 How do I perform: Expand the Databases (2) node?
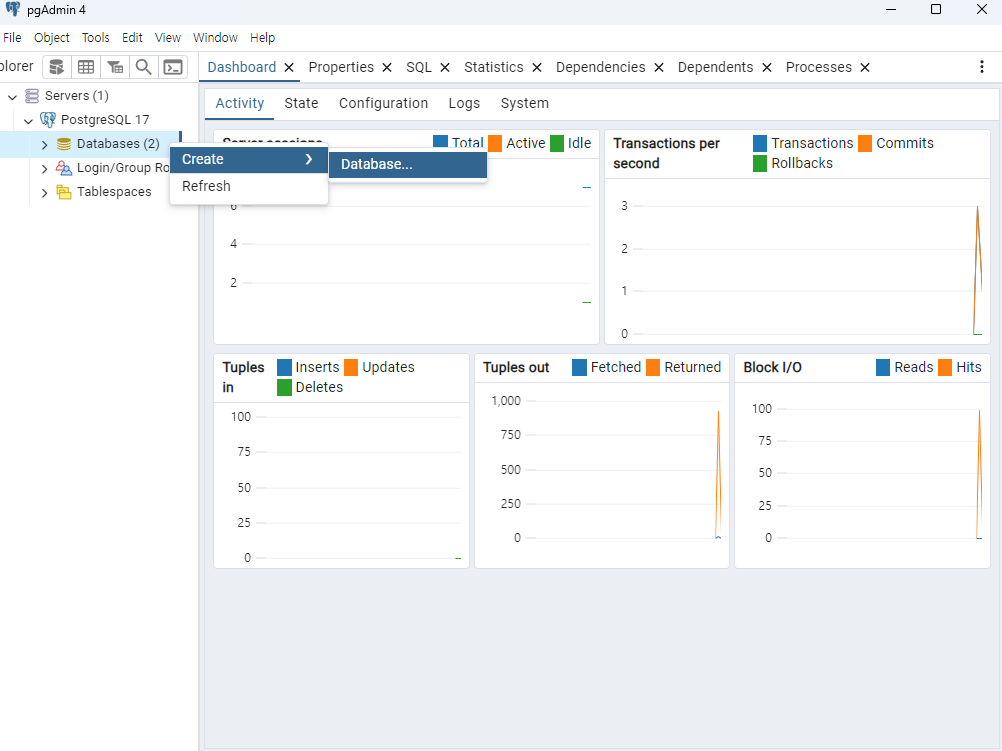pos(44,144)
